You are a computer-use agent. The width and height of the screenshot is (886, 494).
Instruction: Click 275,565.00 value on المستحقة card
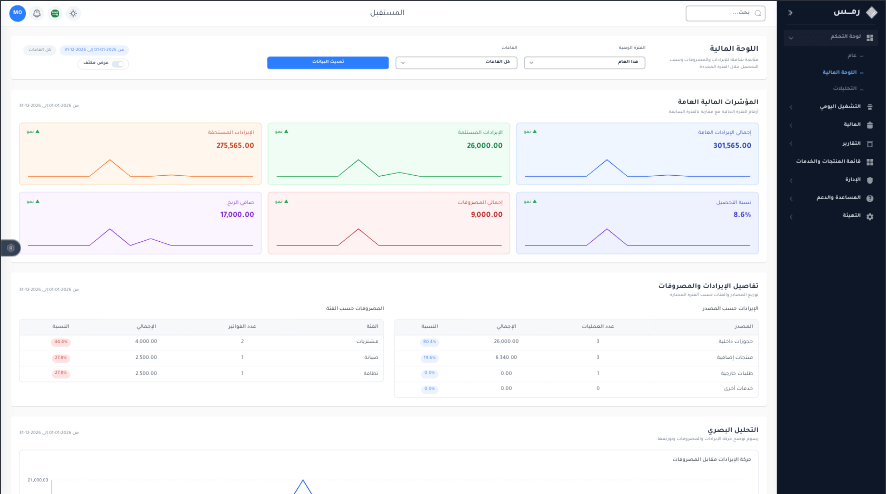click(x=235, y=145)
